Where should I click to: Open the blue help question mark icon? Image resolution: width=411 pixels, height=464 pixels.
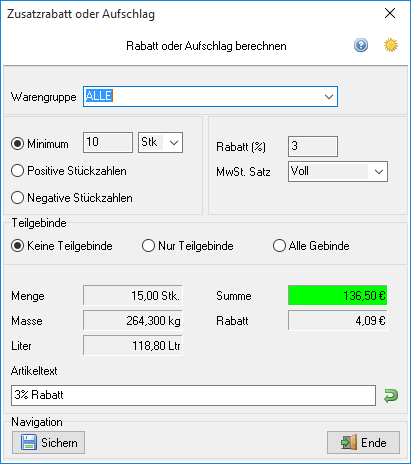coord(361,45)
